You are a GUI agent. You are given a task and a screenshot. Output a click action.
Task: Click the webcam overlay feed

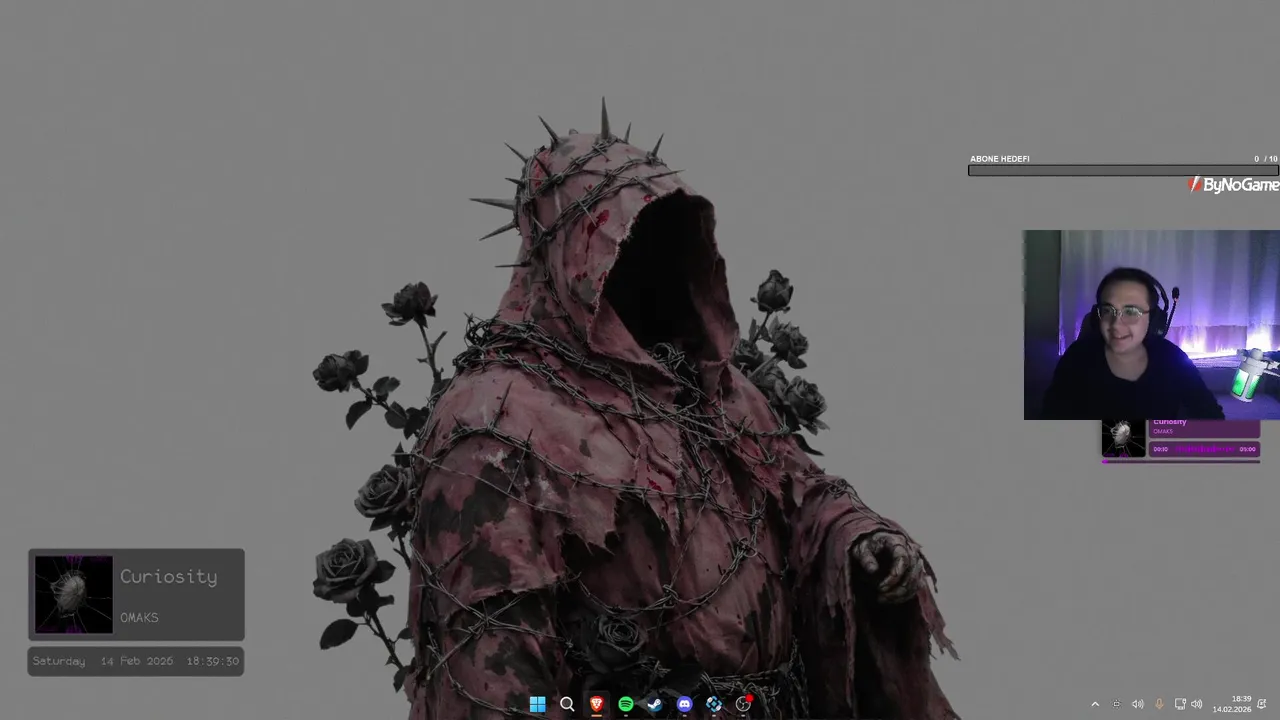coord(1151,325)
